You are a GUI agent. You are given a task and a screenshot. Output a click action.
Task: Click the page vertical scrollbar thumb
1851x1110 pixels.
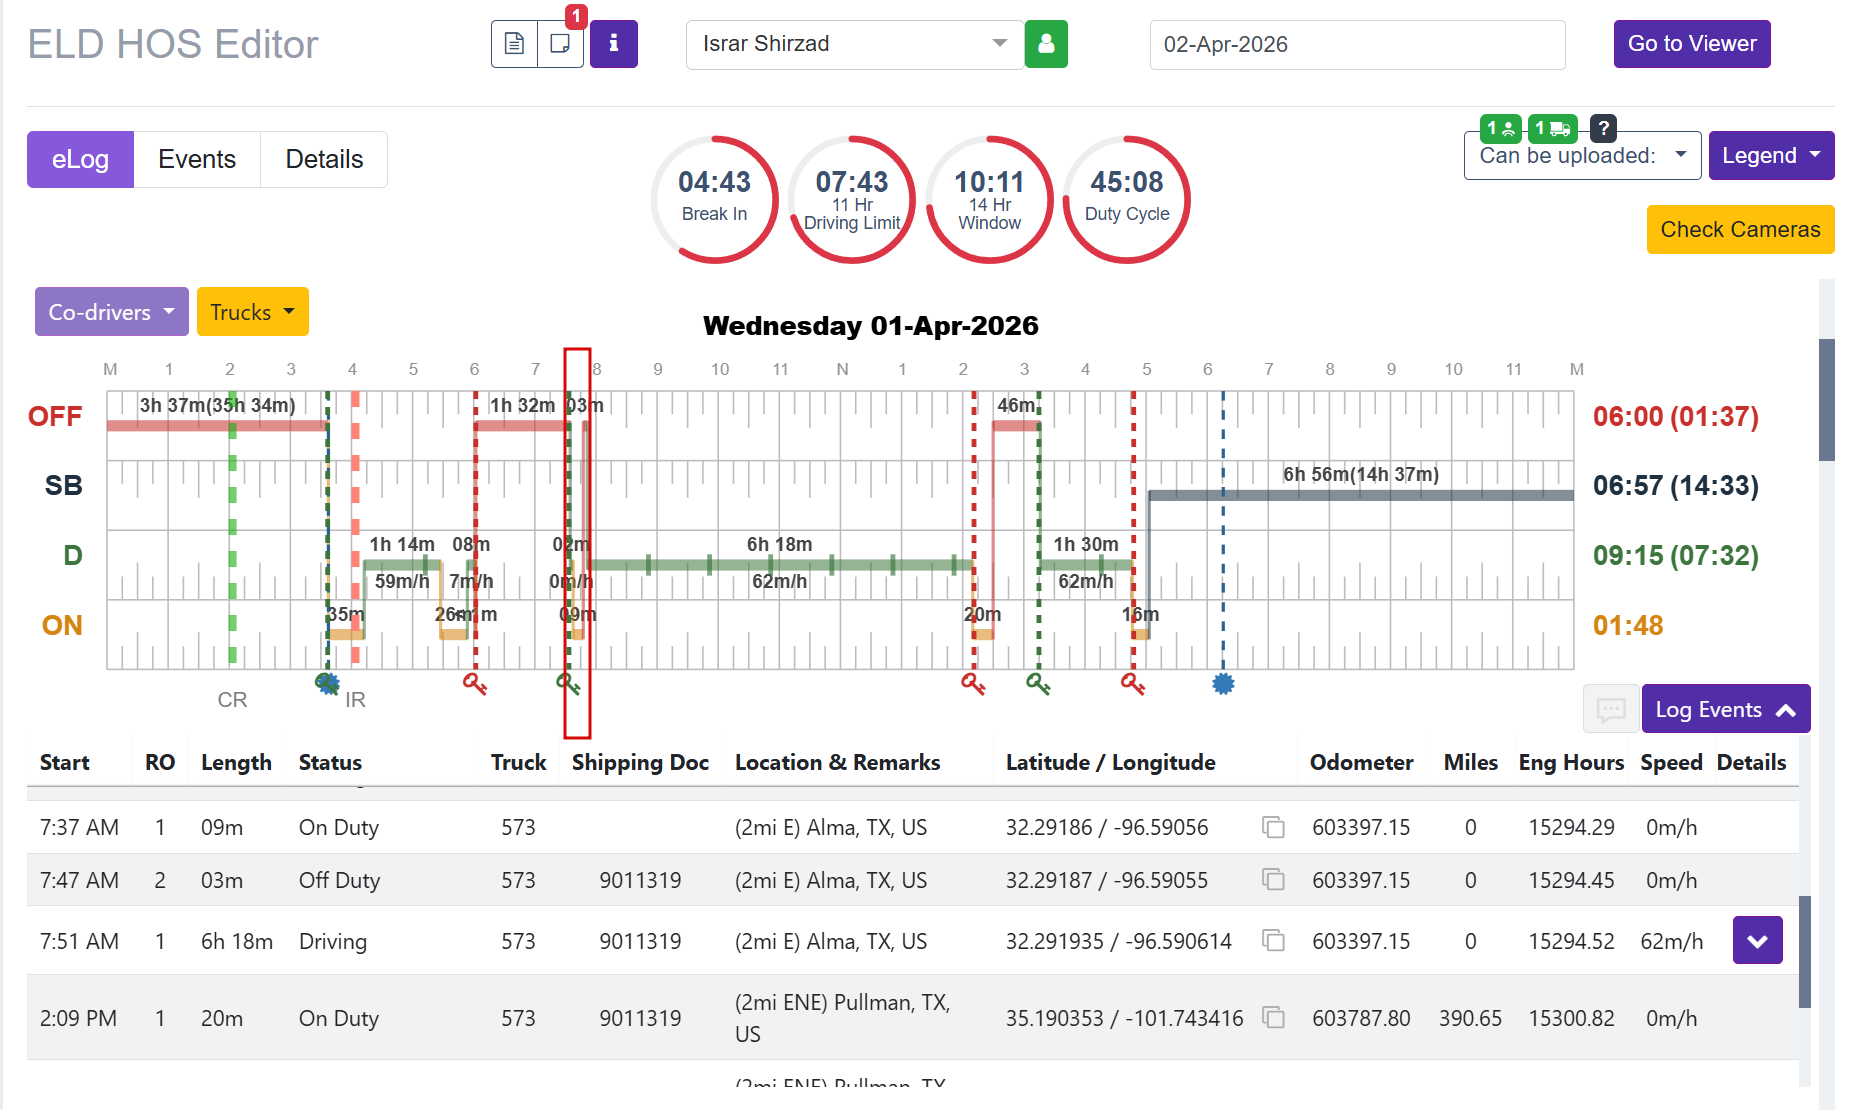click(1827, 399)
